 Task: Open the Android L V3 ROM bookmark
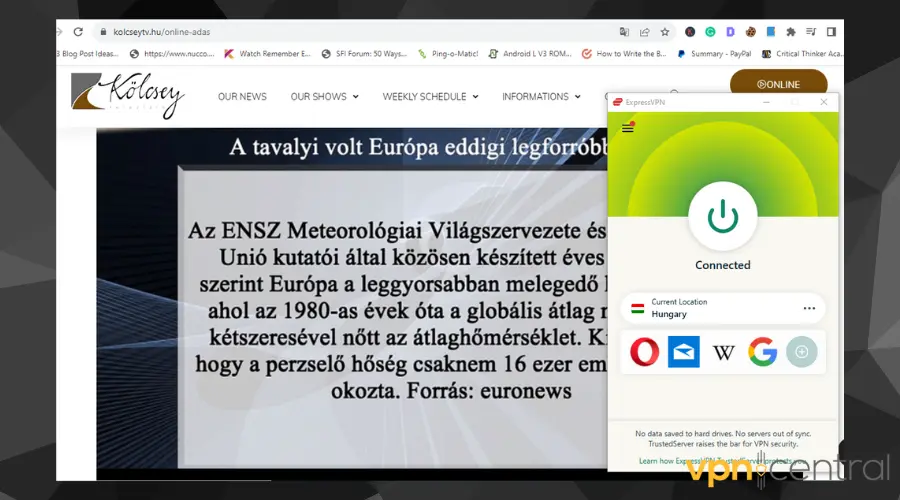click(x=530, y=54)
